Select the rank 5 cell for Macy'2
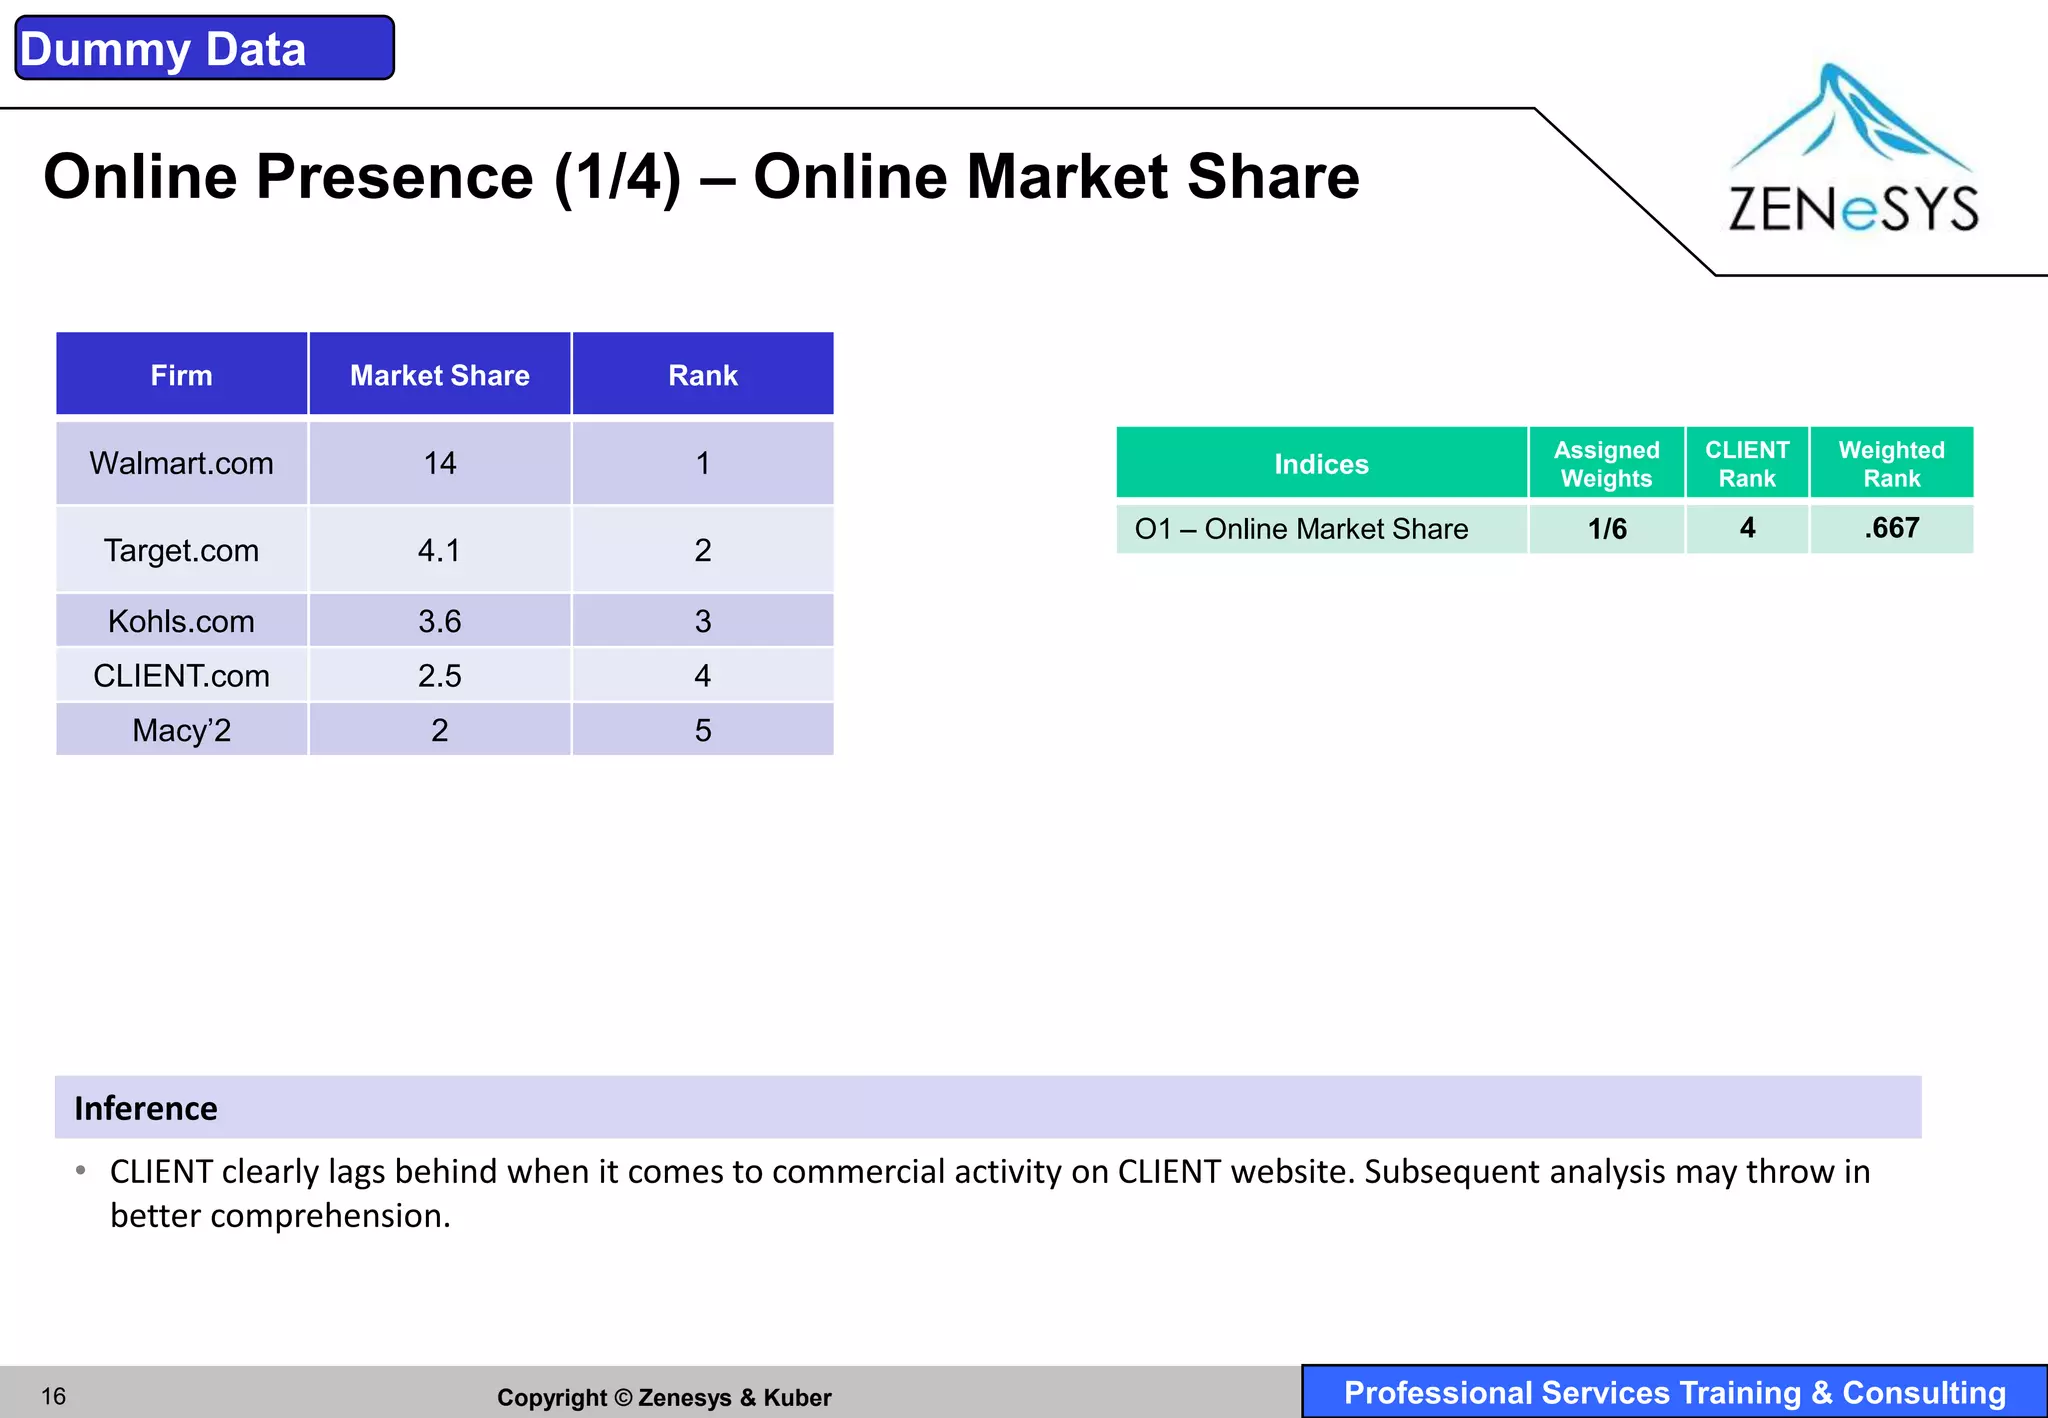Image resolution: width=2048 pixels, height=1418 pixels. (x=703, y=730)
